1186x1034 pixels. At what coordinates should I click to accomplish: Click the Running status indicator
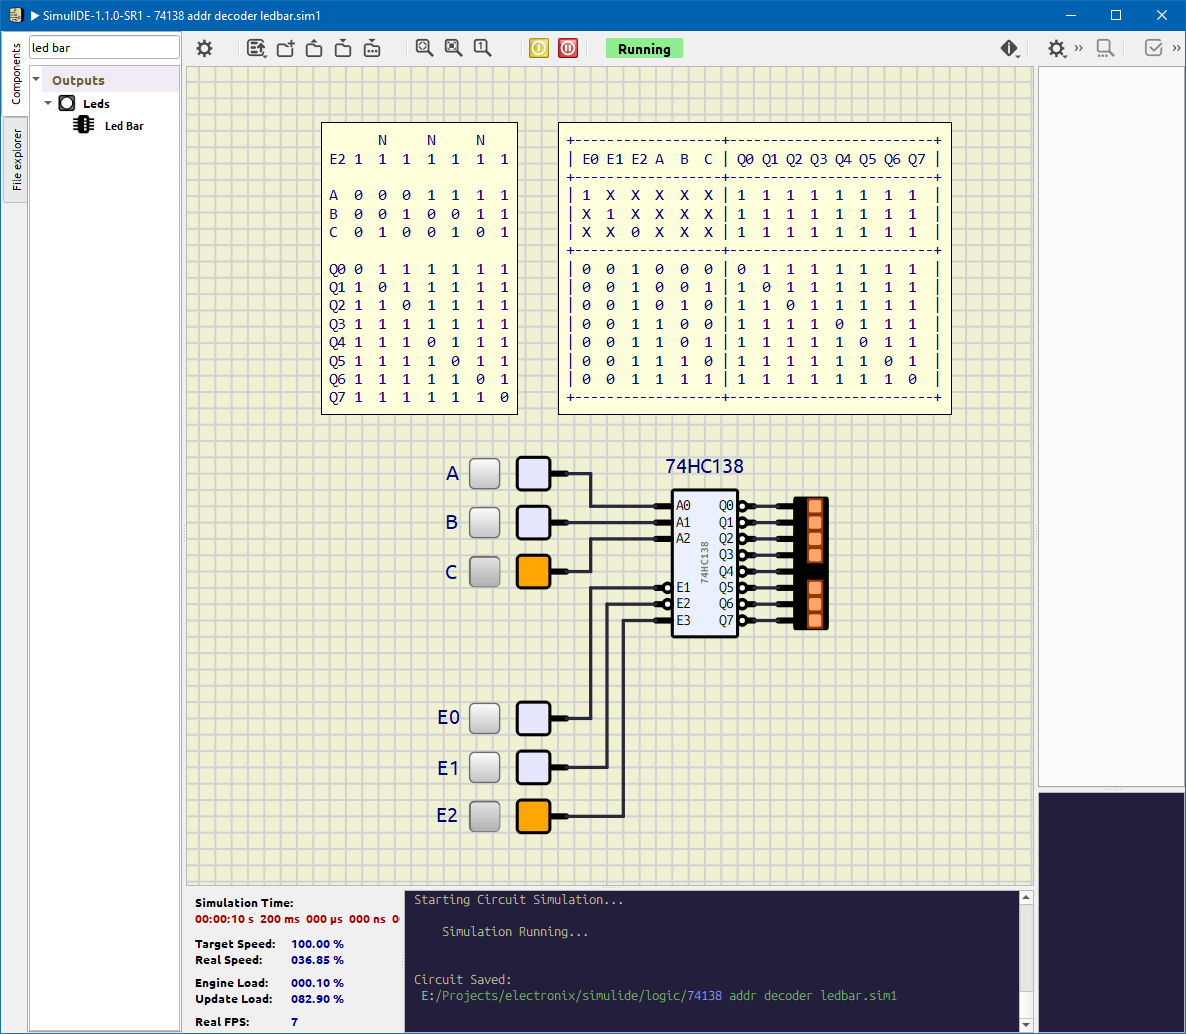(644, 49)
